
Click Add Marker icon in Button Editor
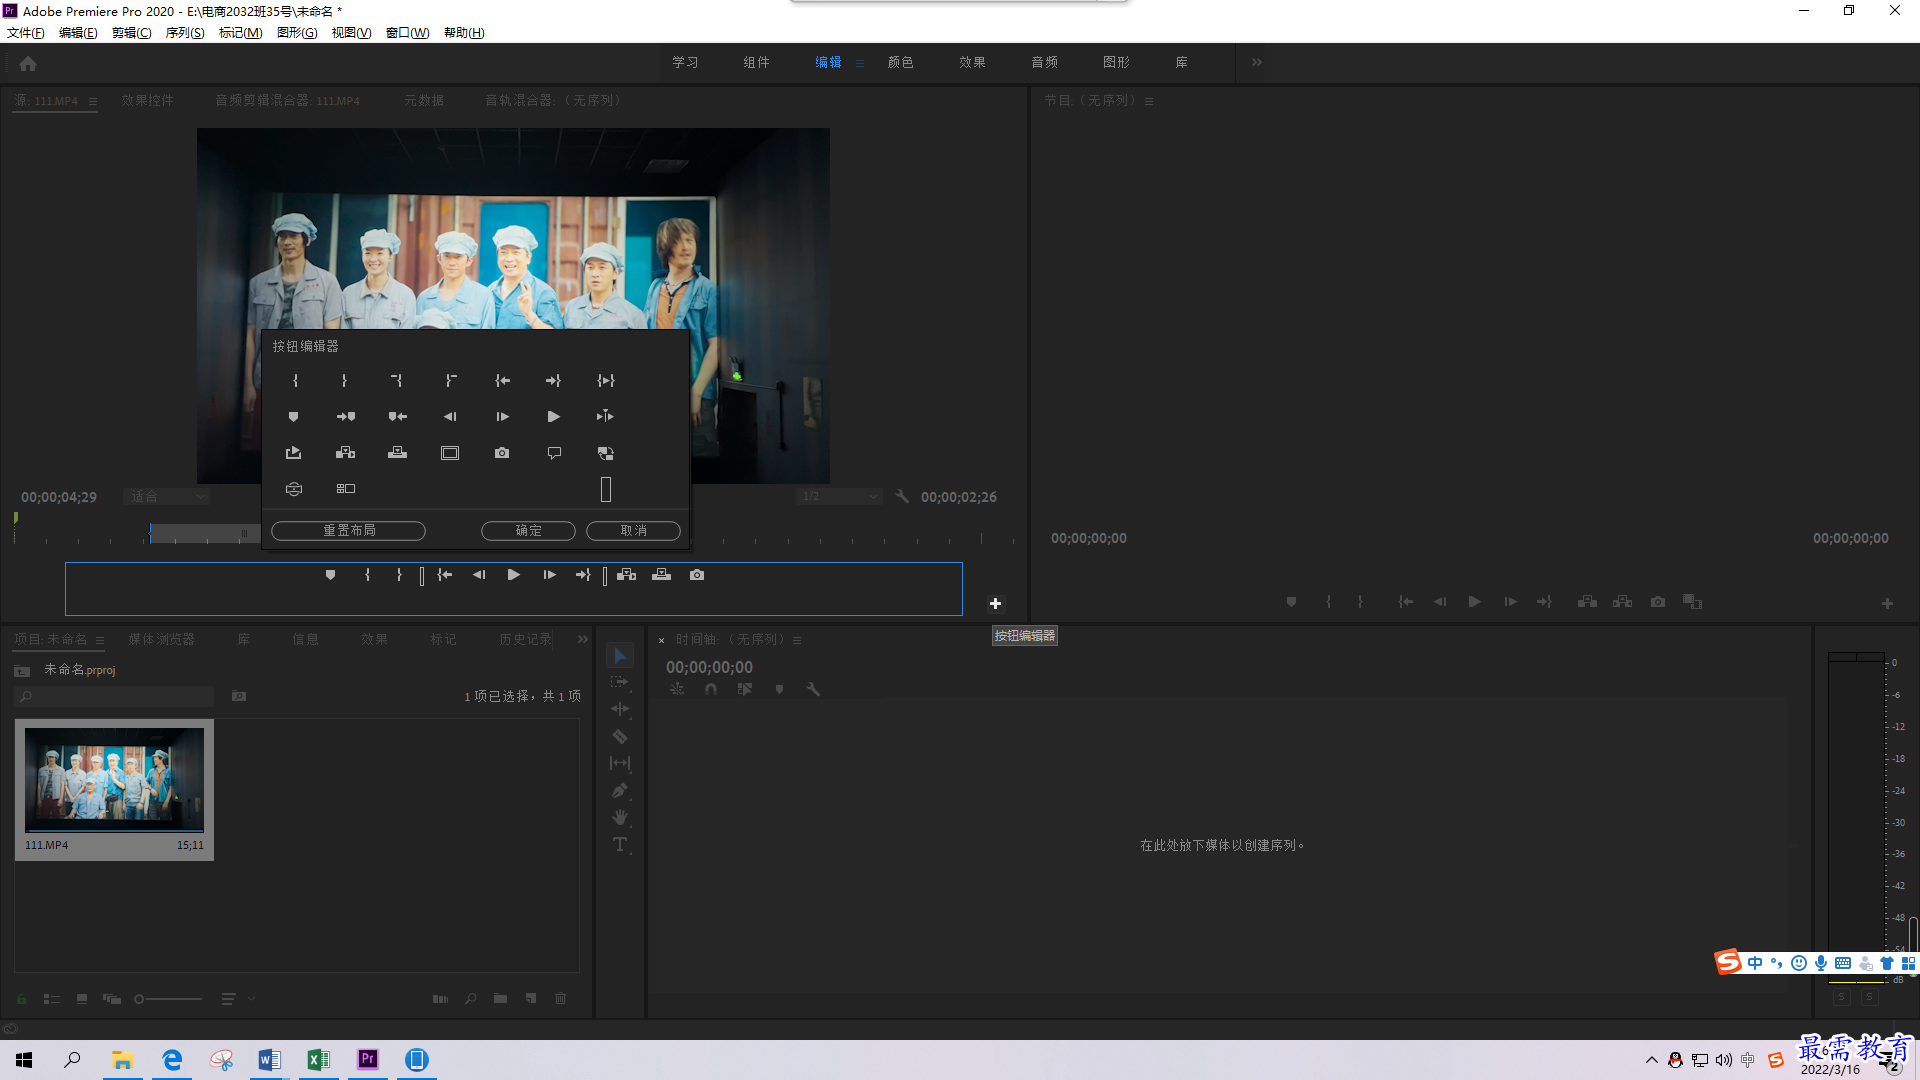293,417
